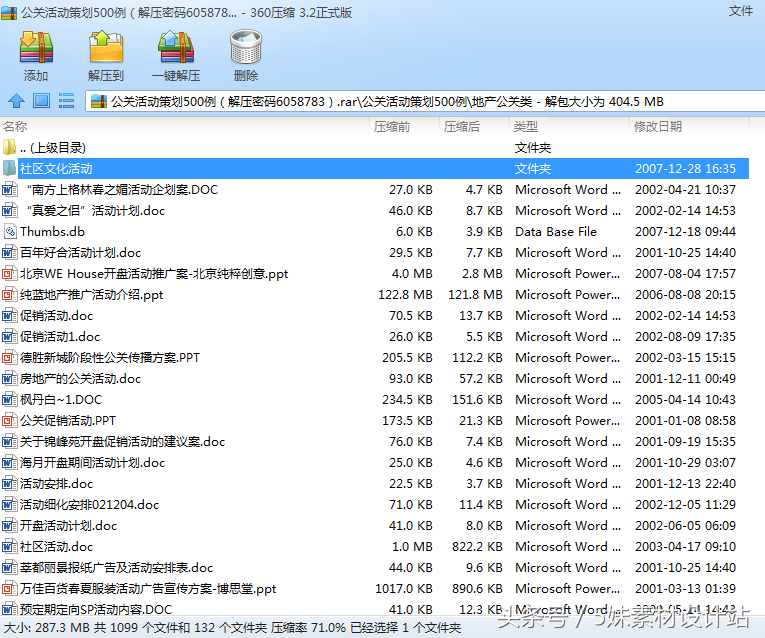Click the 删除 (Delete) trash icon
Screen dimensions: 765x638
pyautogui.click(x=246, y=47)
